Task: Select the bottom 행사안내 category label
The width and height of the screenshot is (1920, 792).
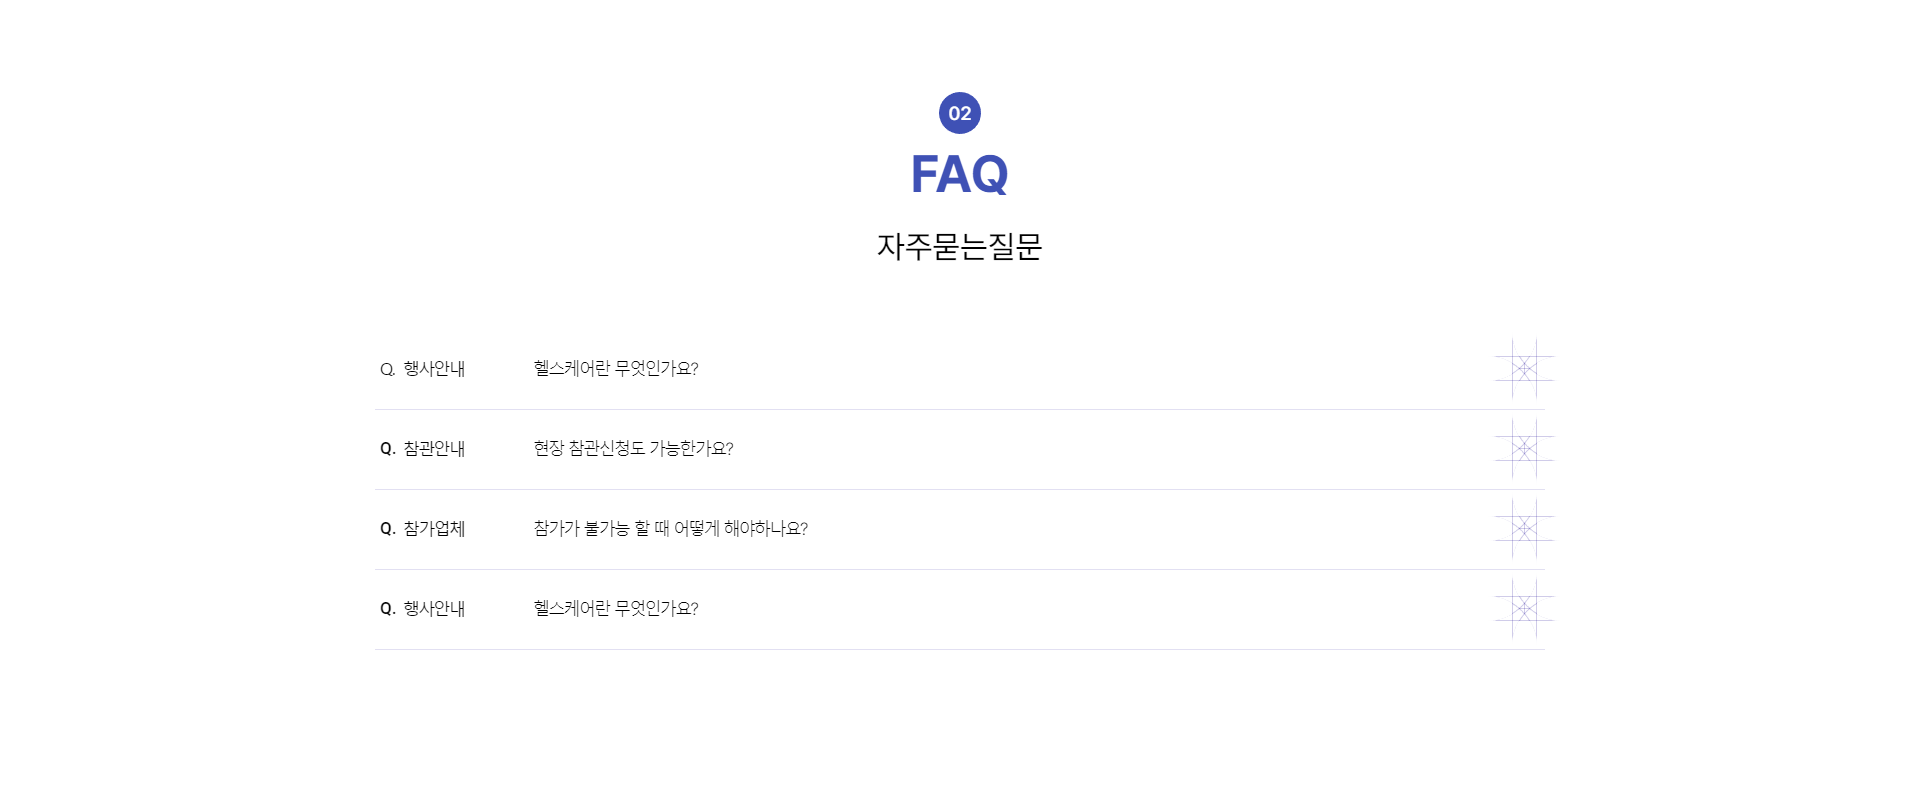Action: click(x=434, y=609)
